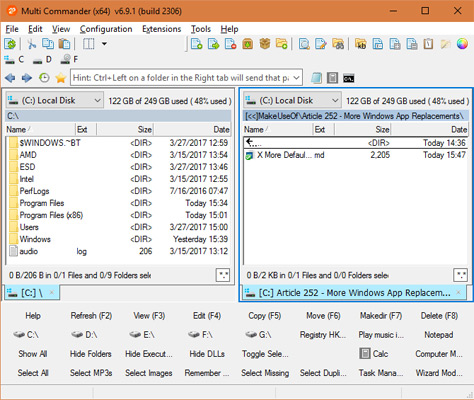This screenshot has width=474, height=400.
Task: Select the [C:] \ tab in the left panel
Action: click(32, 293)
